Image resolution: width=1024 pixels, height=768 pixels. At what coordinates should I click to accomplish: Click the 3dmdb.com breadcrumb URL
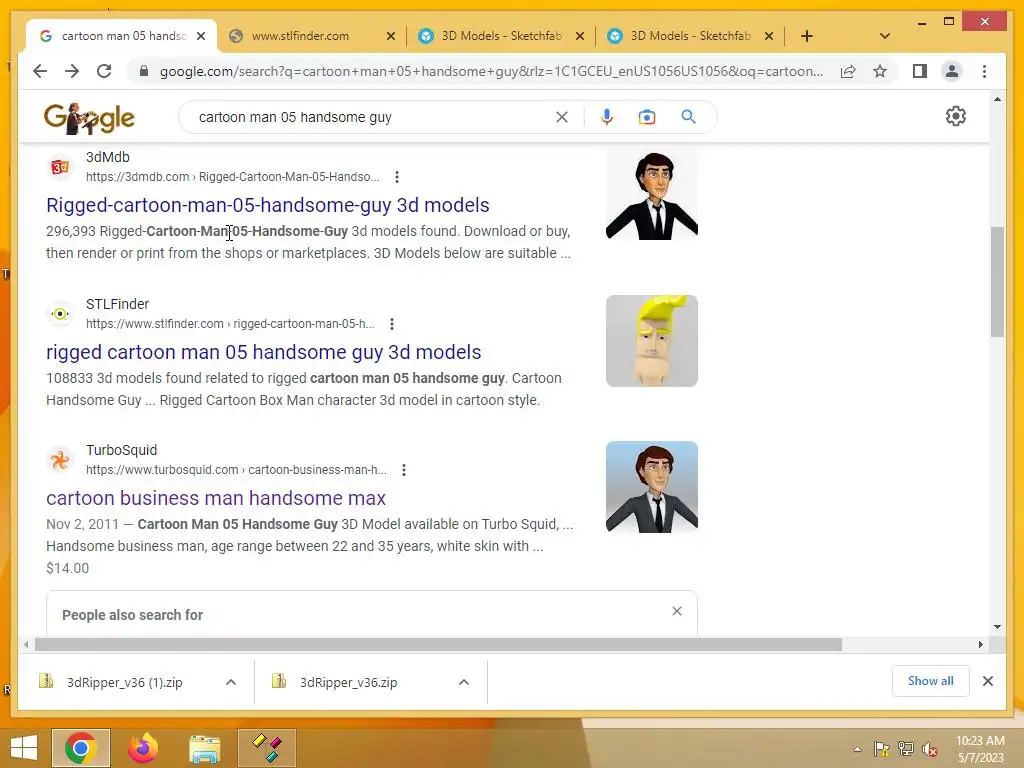tap(232, 177)
